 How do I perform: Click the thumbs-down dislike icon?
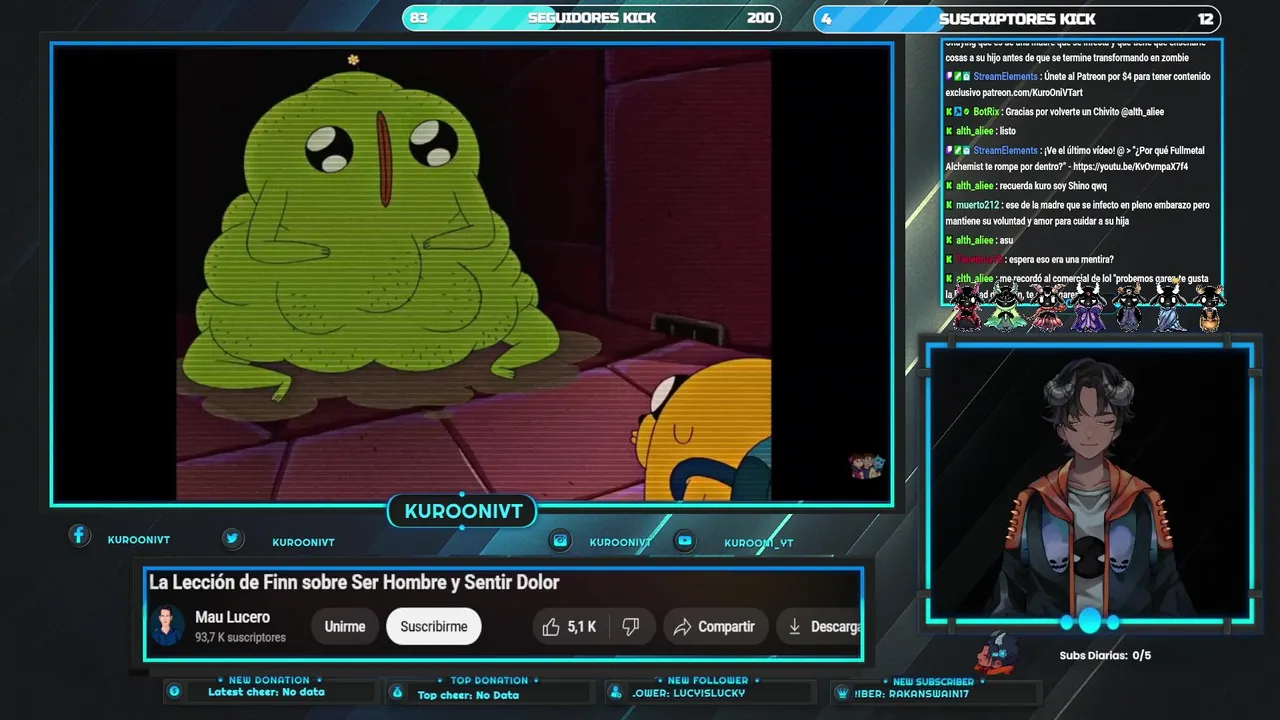(631, 627)
